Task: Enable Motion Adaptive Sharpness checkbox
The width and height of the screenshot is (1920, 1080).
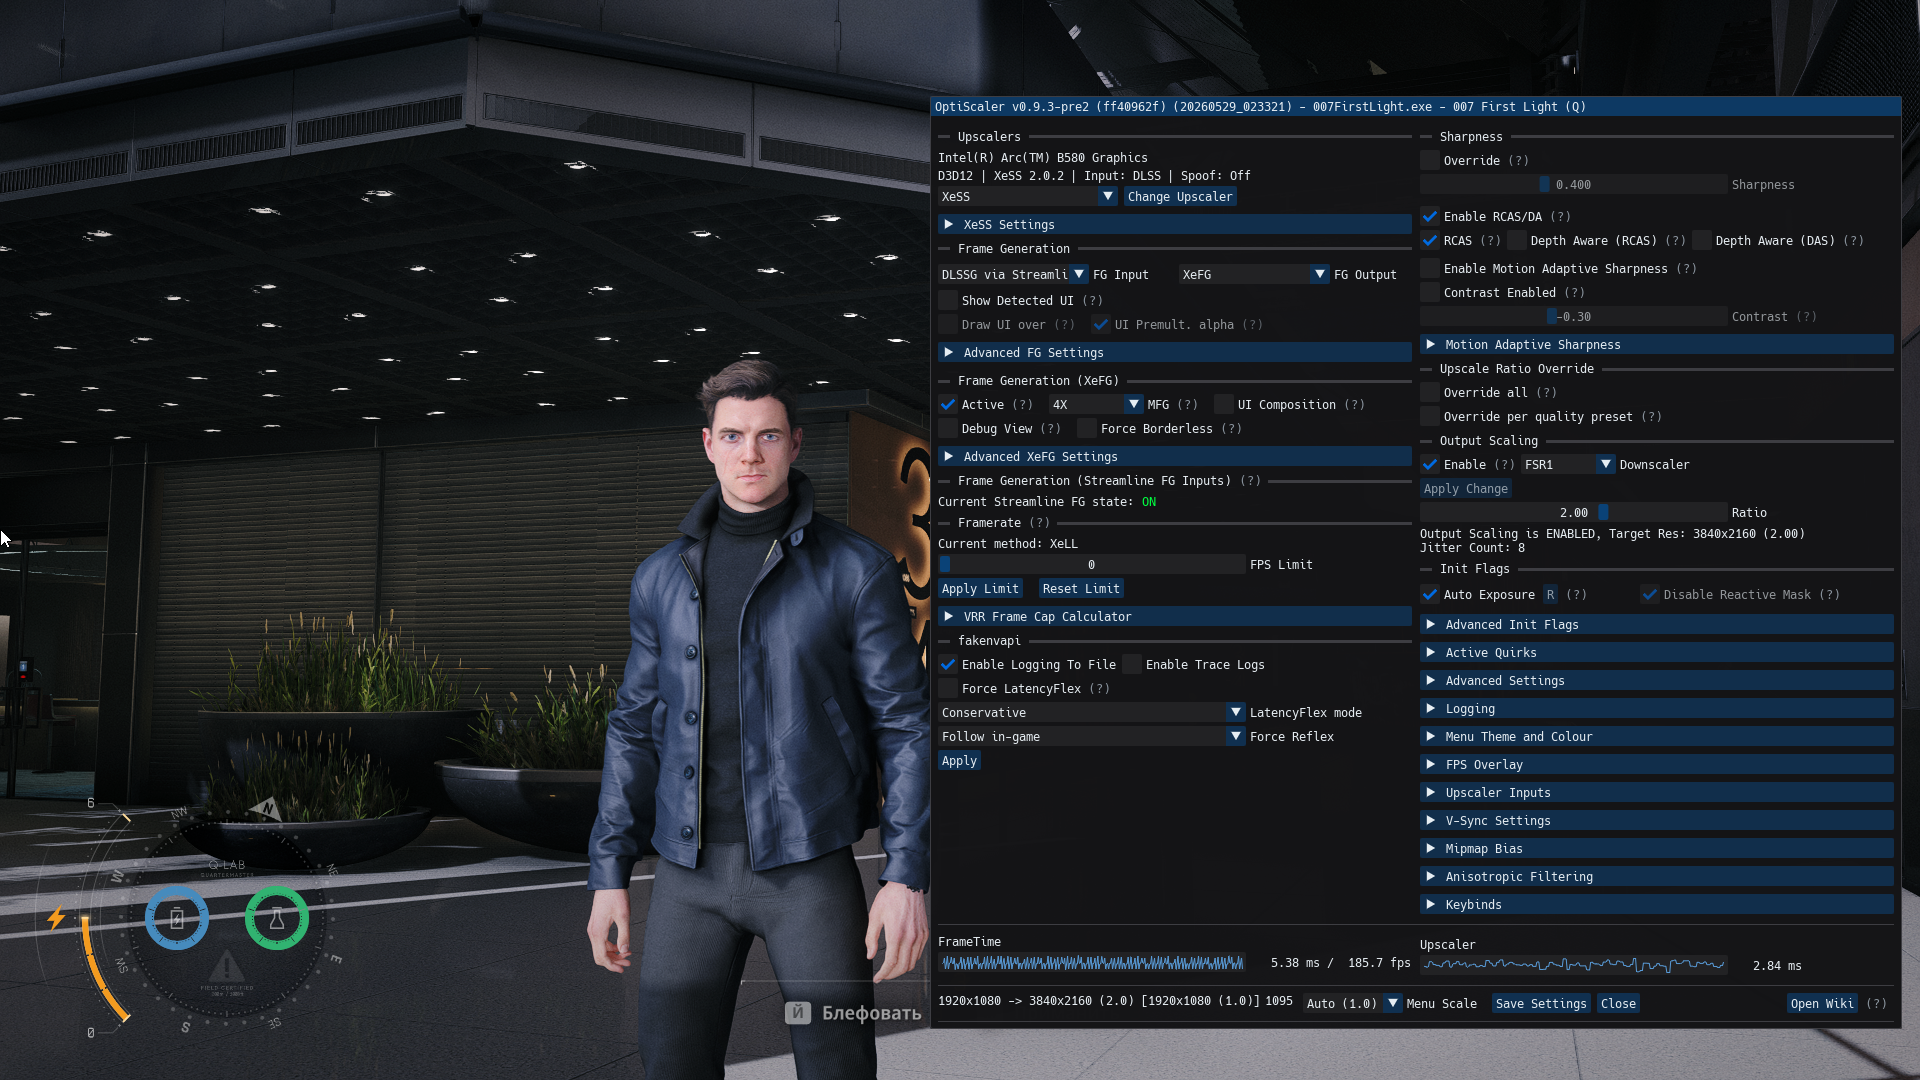Action: point(1430,269)
